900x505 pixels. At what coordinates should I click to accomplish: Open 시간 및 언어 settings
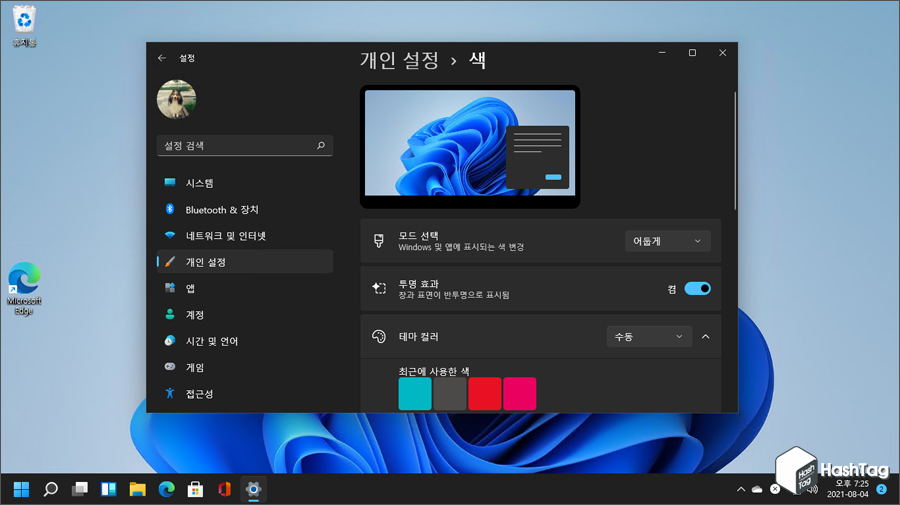[245, 341]
